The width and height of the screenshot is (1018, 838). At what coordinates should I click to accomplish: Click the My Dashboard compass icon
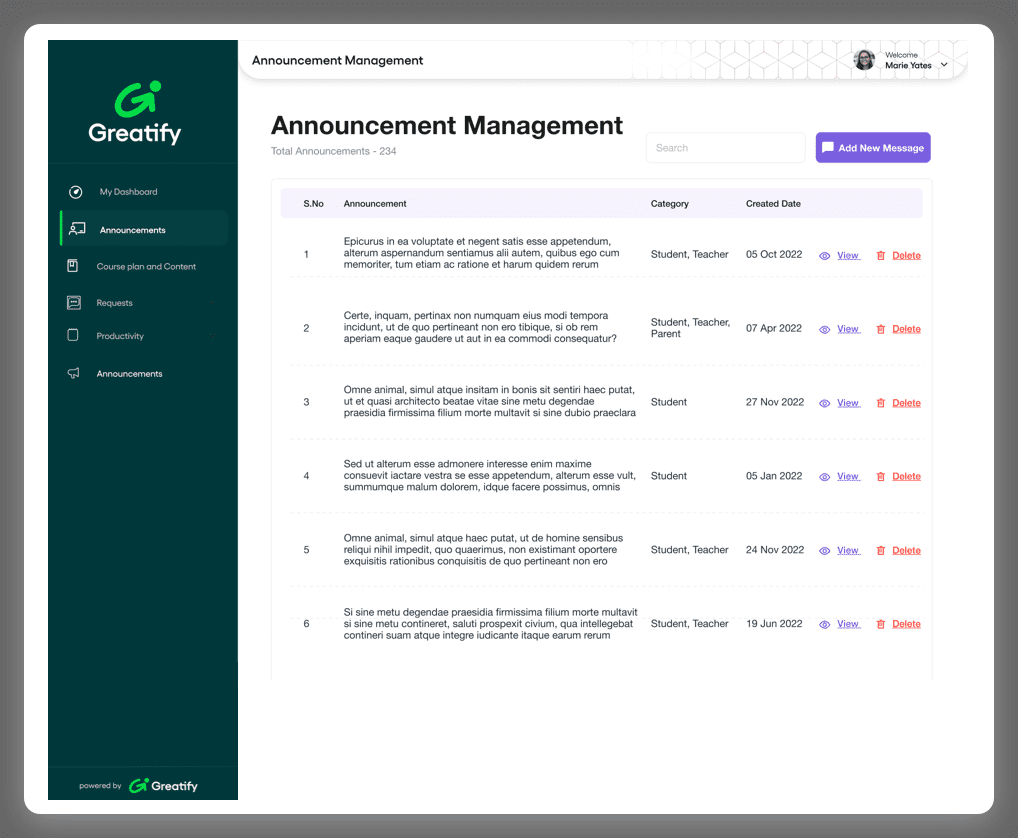(75, 192)
